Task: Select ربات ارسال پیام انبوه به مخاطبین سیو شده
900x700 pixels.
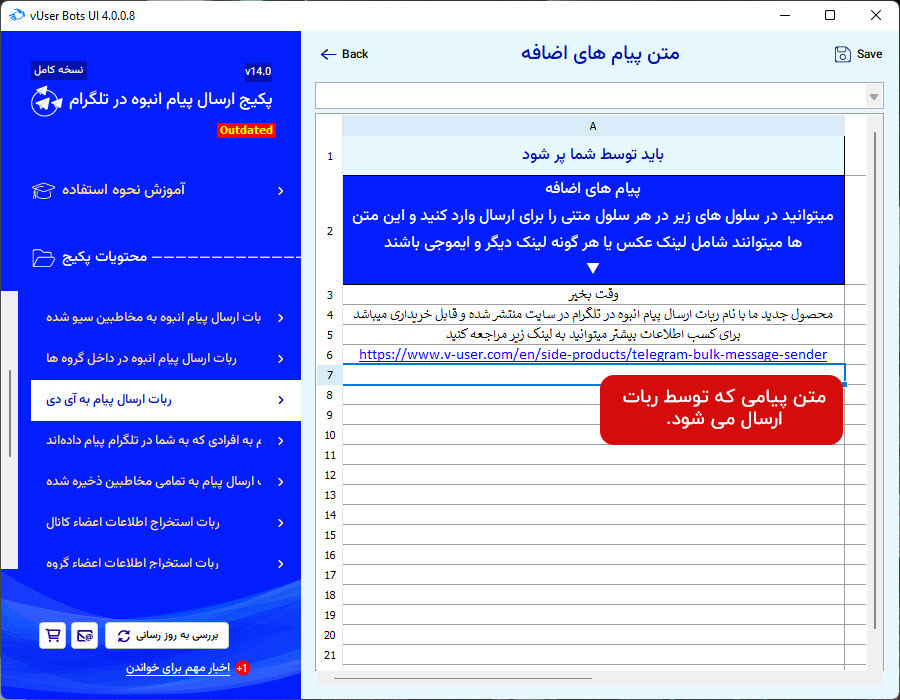Action: click(166, 318)
